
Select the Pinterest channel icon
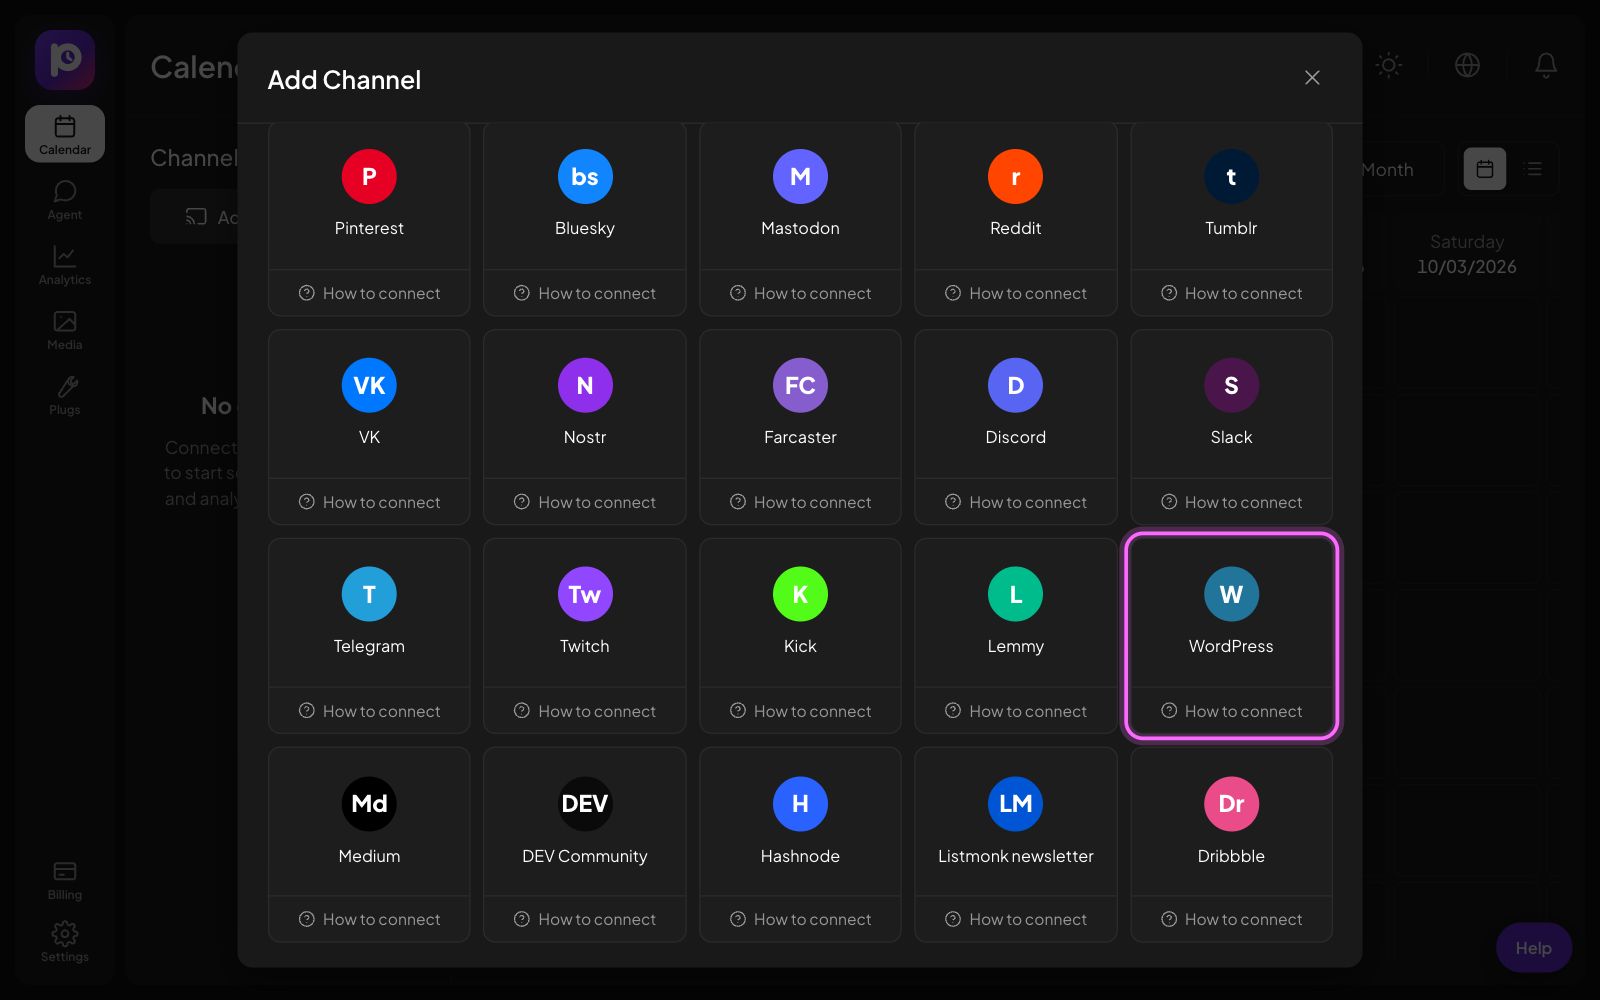369,177
